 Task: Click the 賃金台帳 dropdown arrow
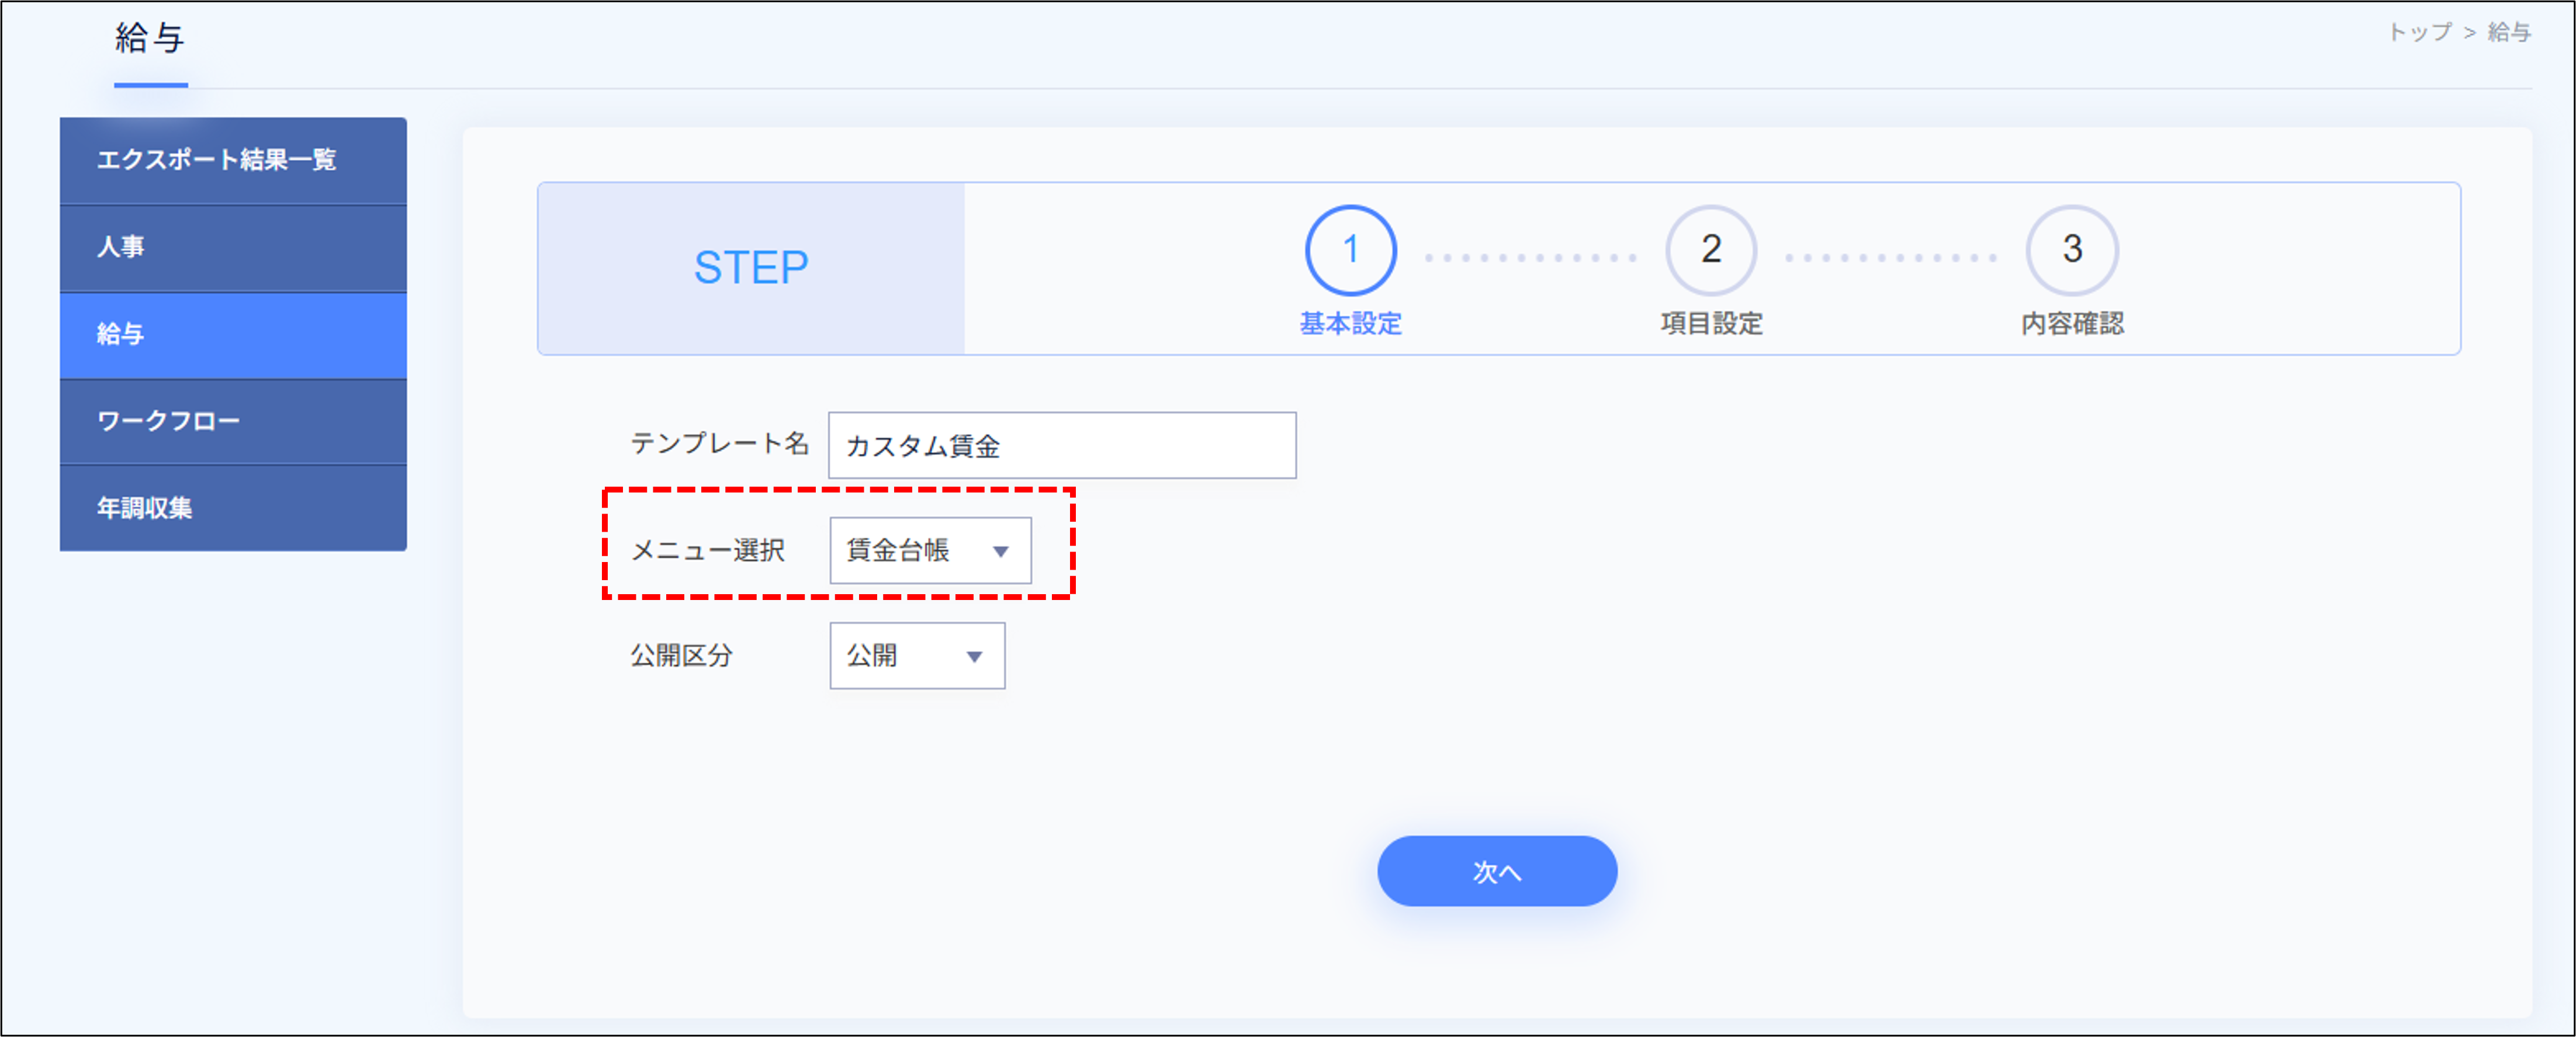tap(1000, 551)
